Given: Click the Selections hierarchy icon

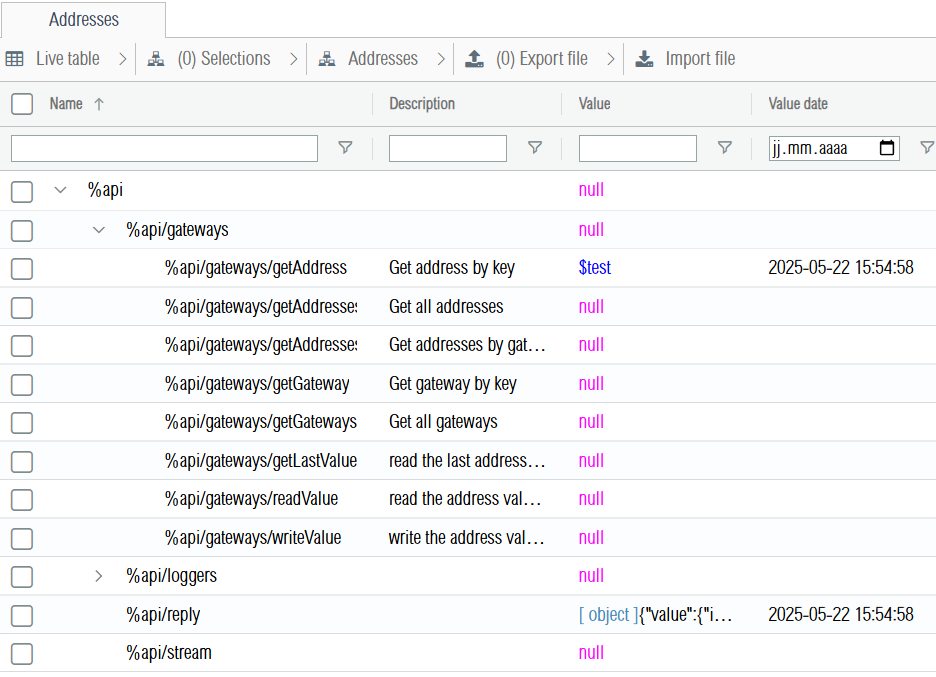Looking at the screenshot, I should tap(156, 59).
